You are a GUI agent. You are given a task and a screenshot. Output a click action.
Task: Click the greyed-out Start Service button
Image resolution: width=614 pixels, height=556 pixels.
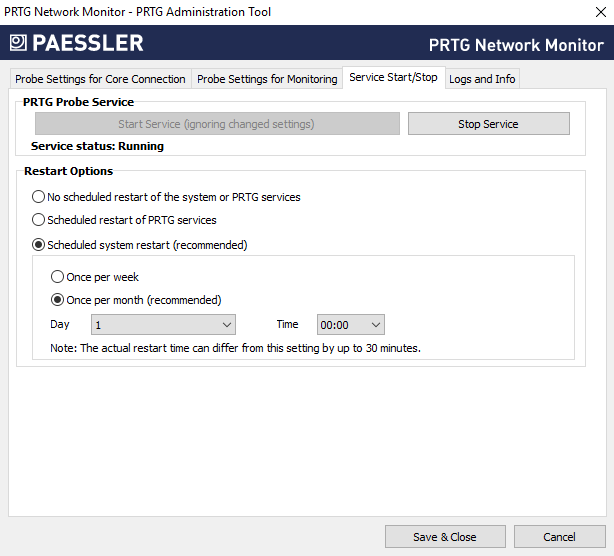[217, 124]
